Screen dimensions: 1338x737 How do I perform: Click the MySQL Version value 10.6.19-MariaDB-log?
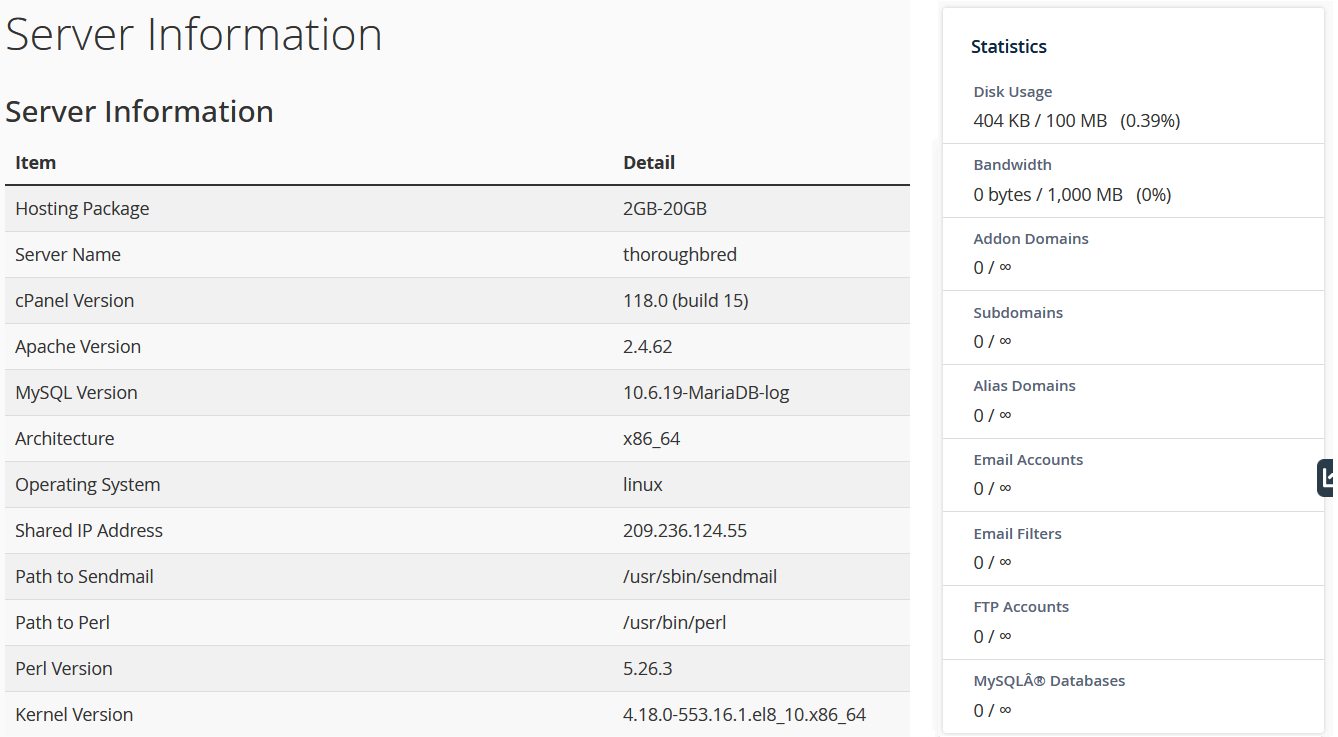pos(705,393)
